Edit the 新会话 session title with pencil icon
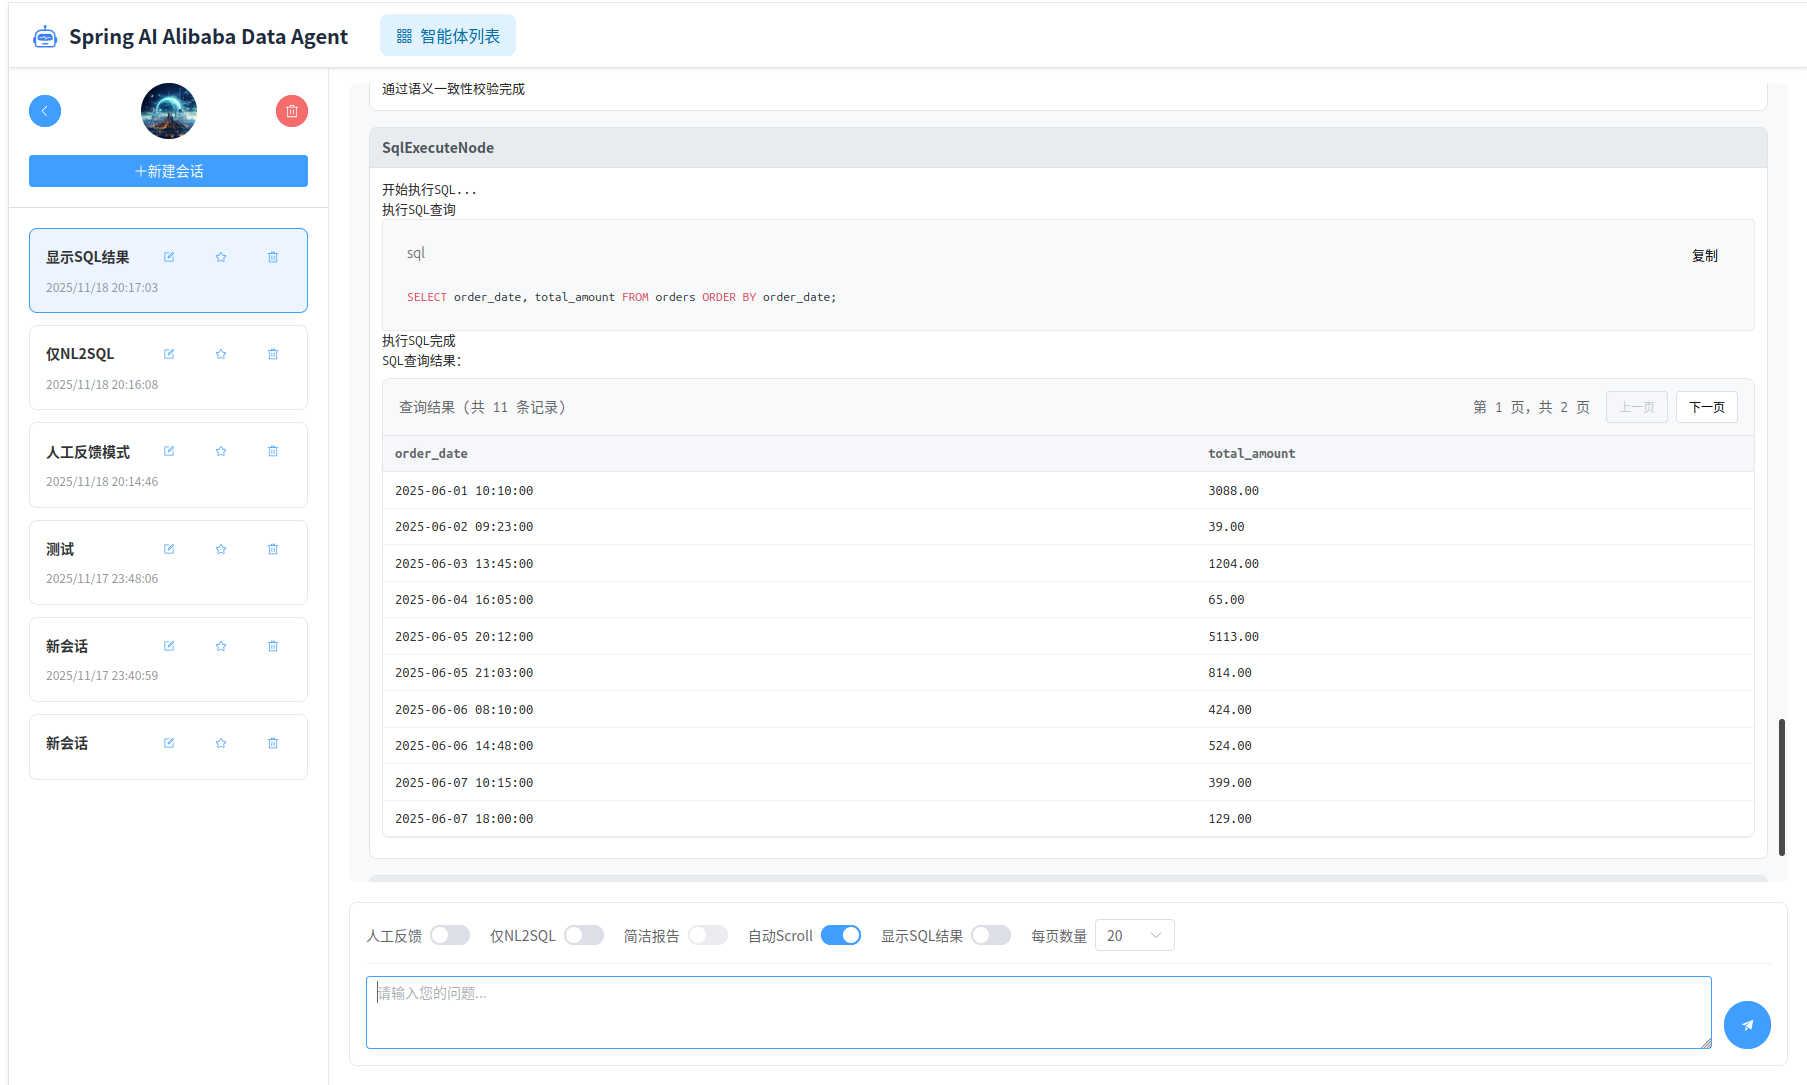1807x1085 pixels. pyautogui.click(x=168, y=645)
